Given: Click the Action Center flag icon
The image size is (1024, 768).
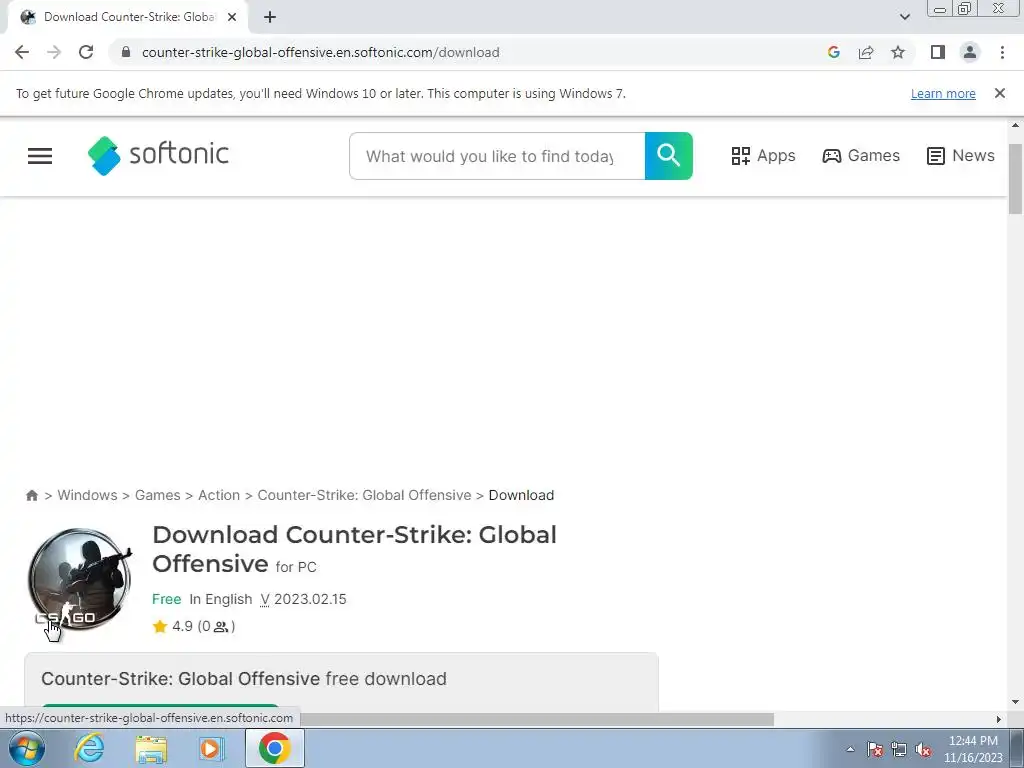Looking at the screenshot, I should coord(874,750).
